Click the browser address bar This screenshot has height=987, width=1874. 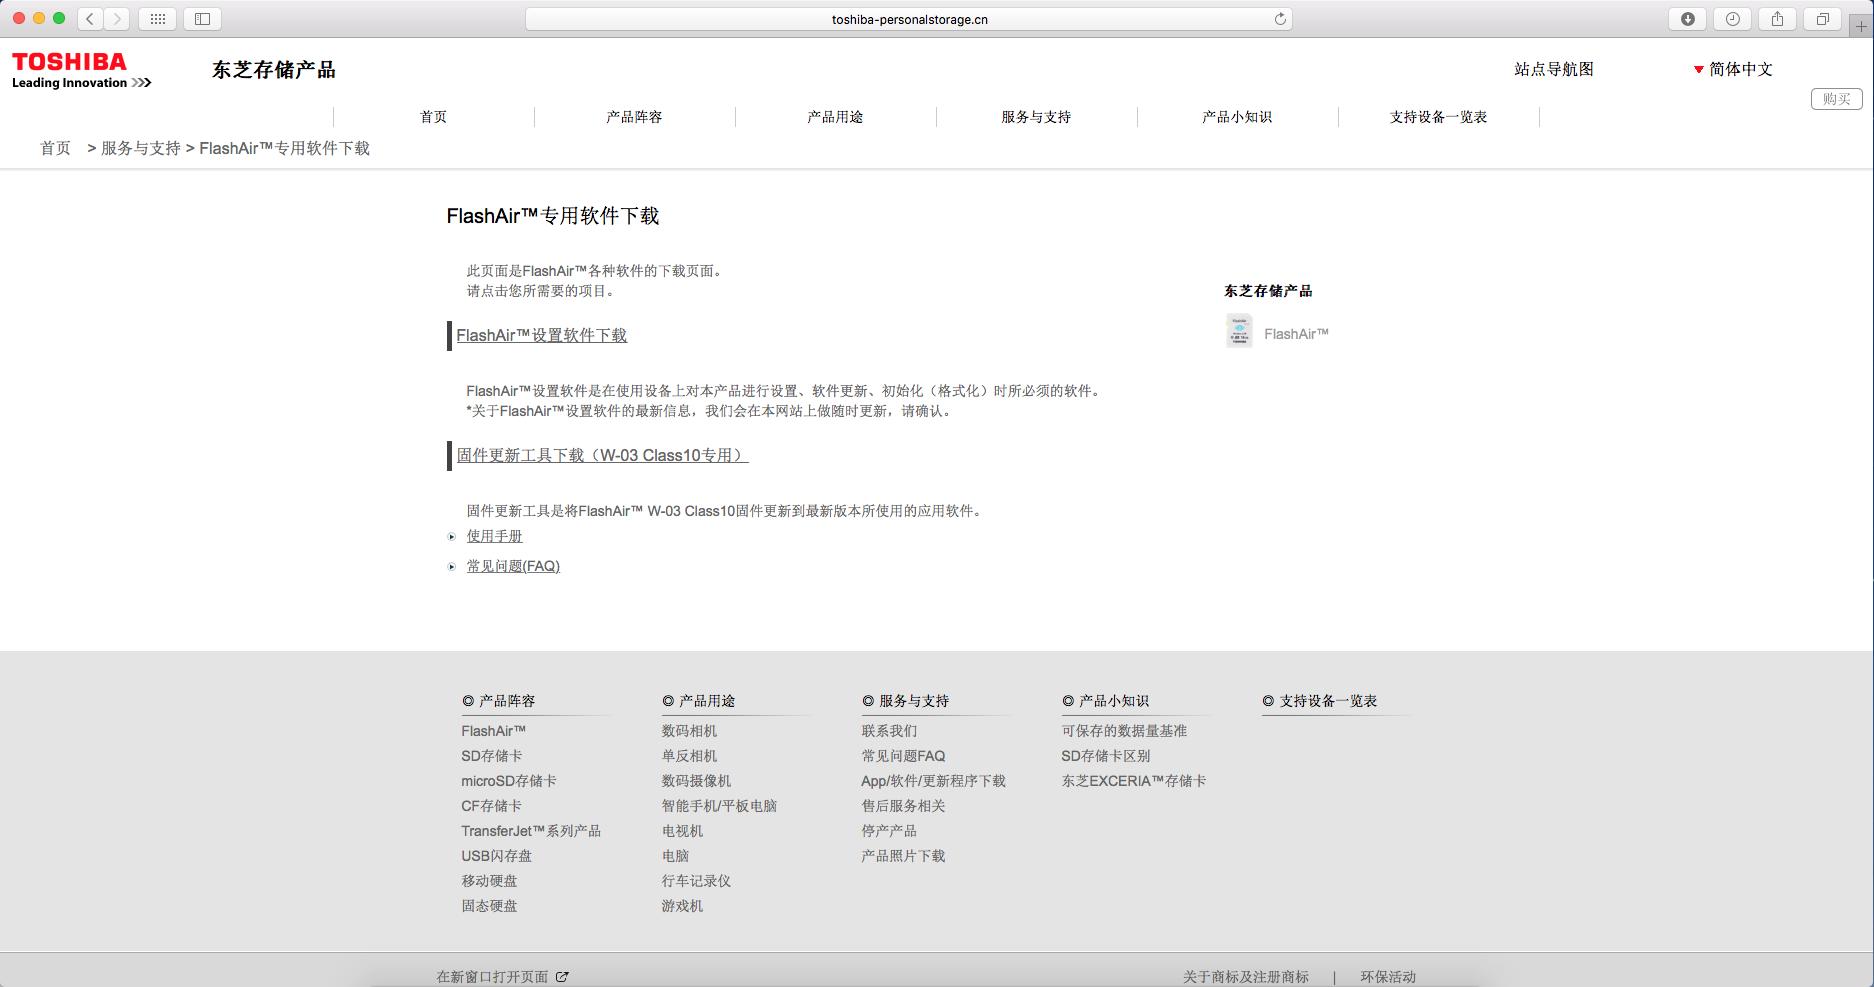tap(908, 17)
